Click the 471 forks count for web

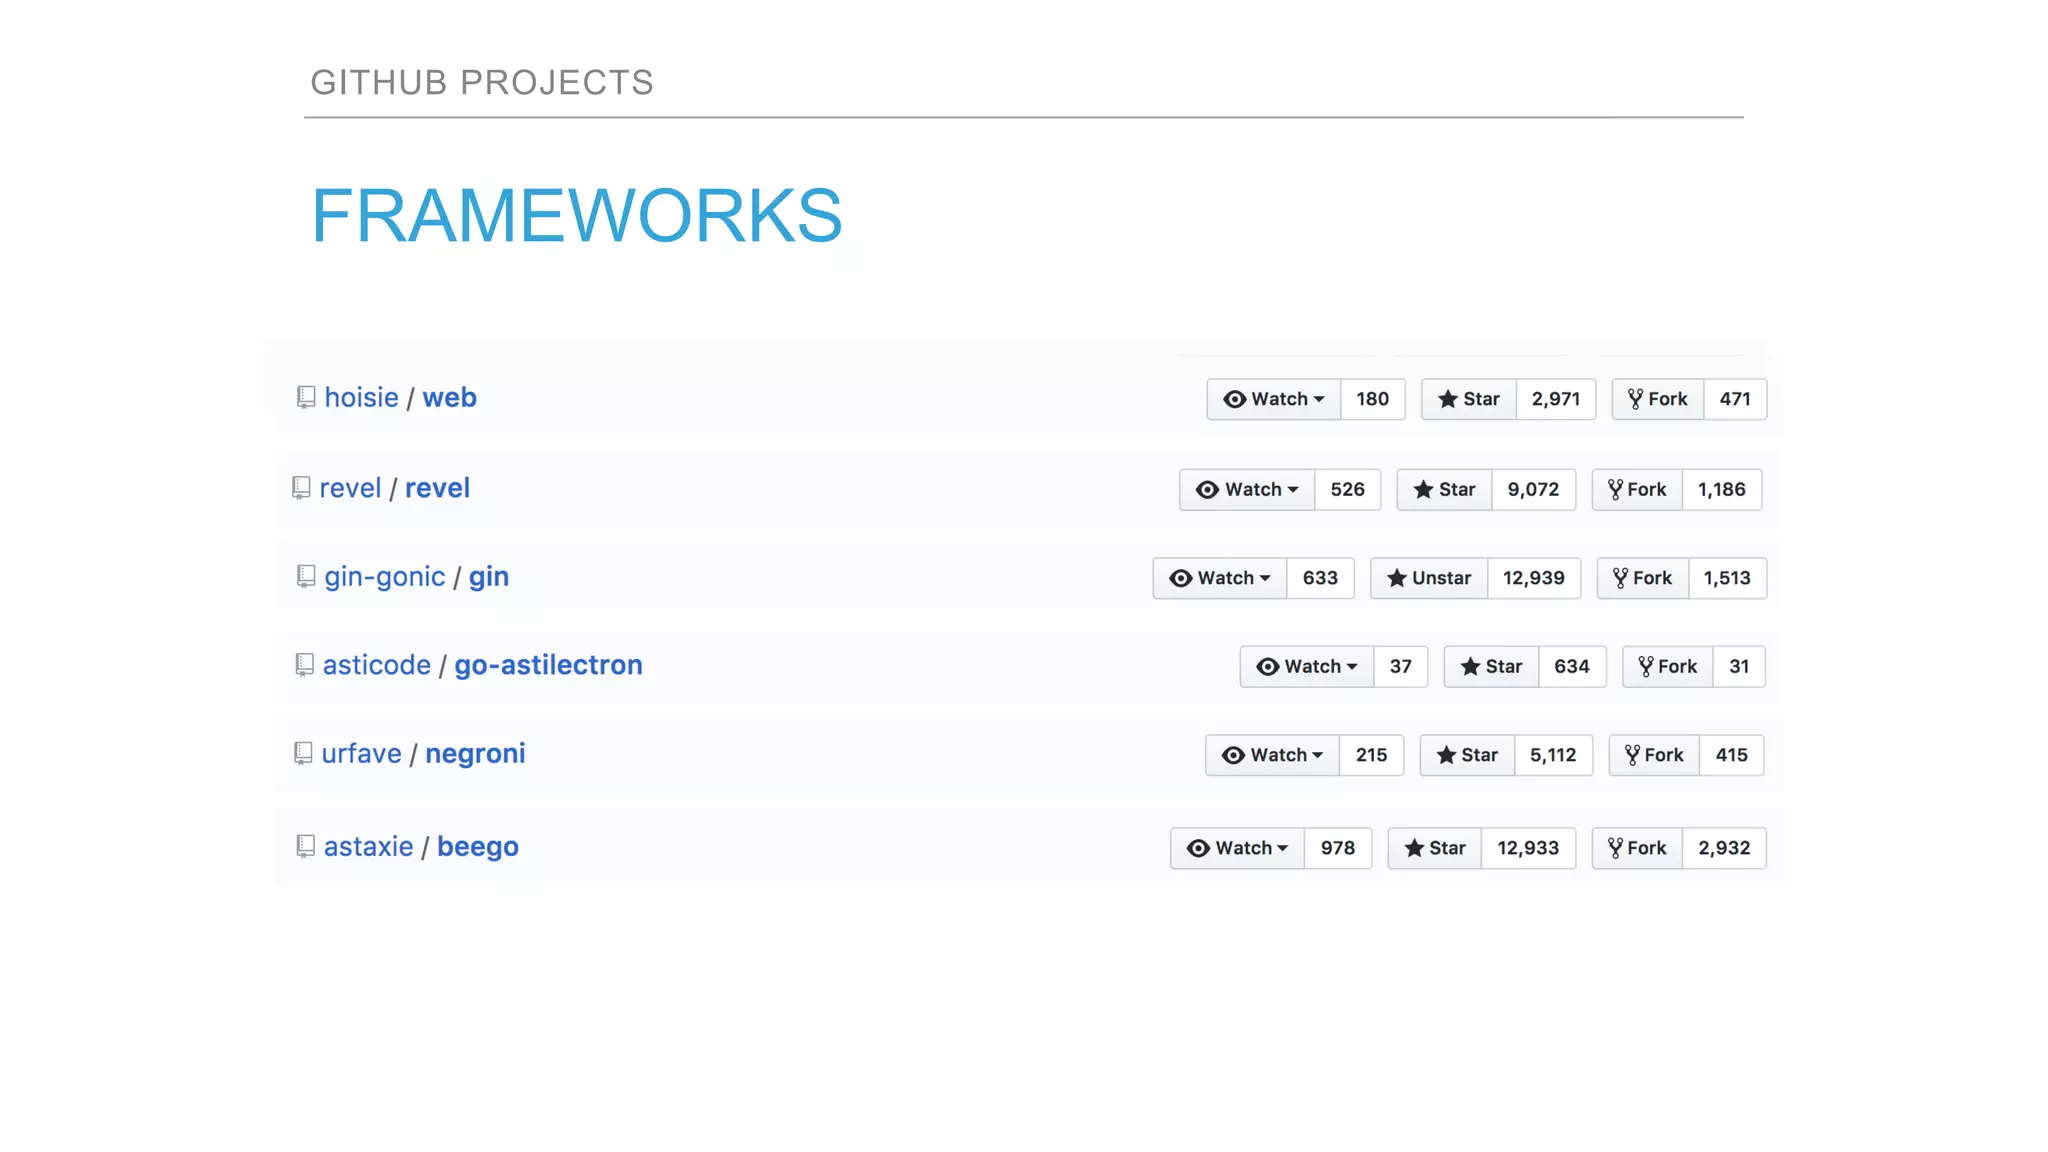[1735, 399]
